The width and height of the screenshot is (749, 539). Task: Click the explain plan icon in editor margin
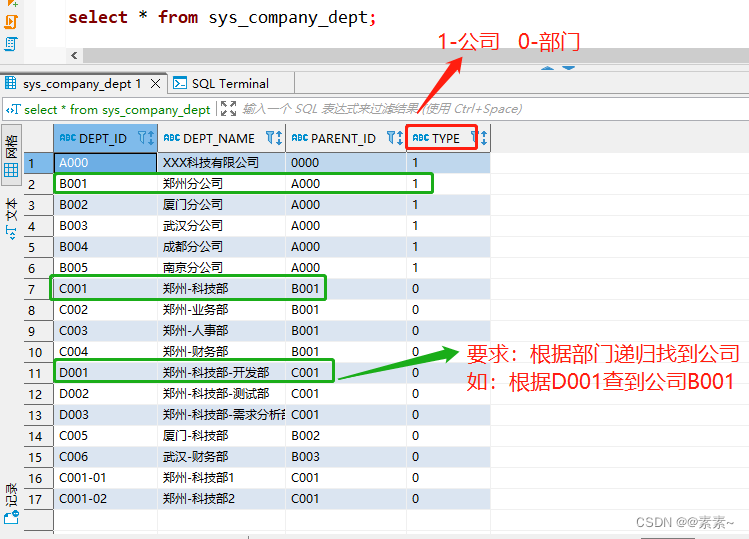coord(11,44)
